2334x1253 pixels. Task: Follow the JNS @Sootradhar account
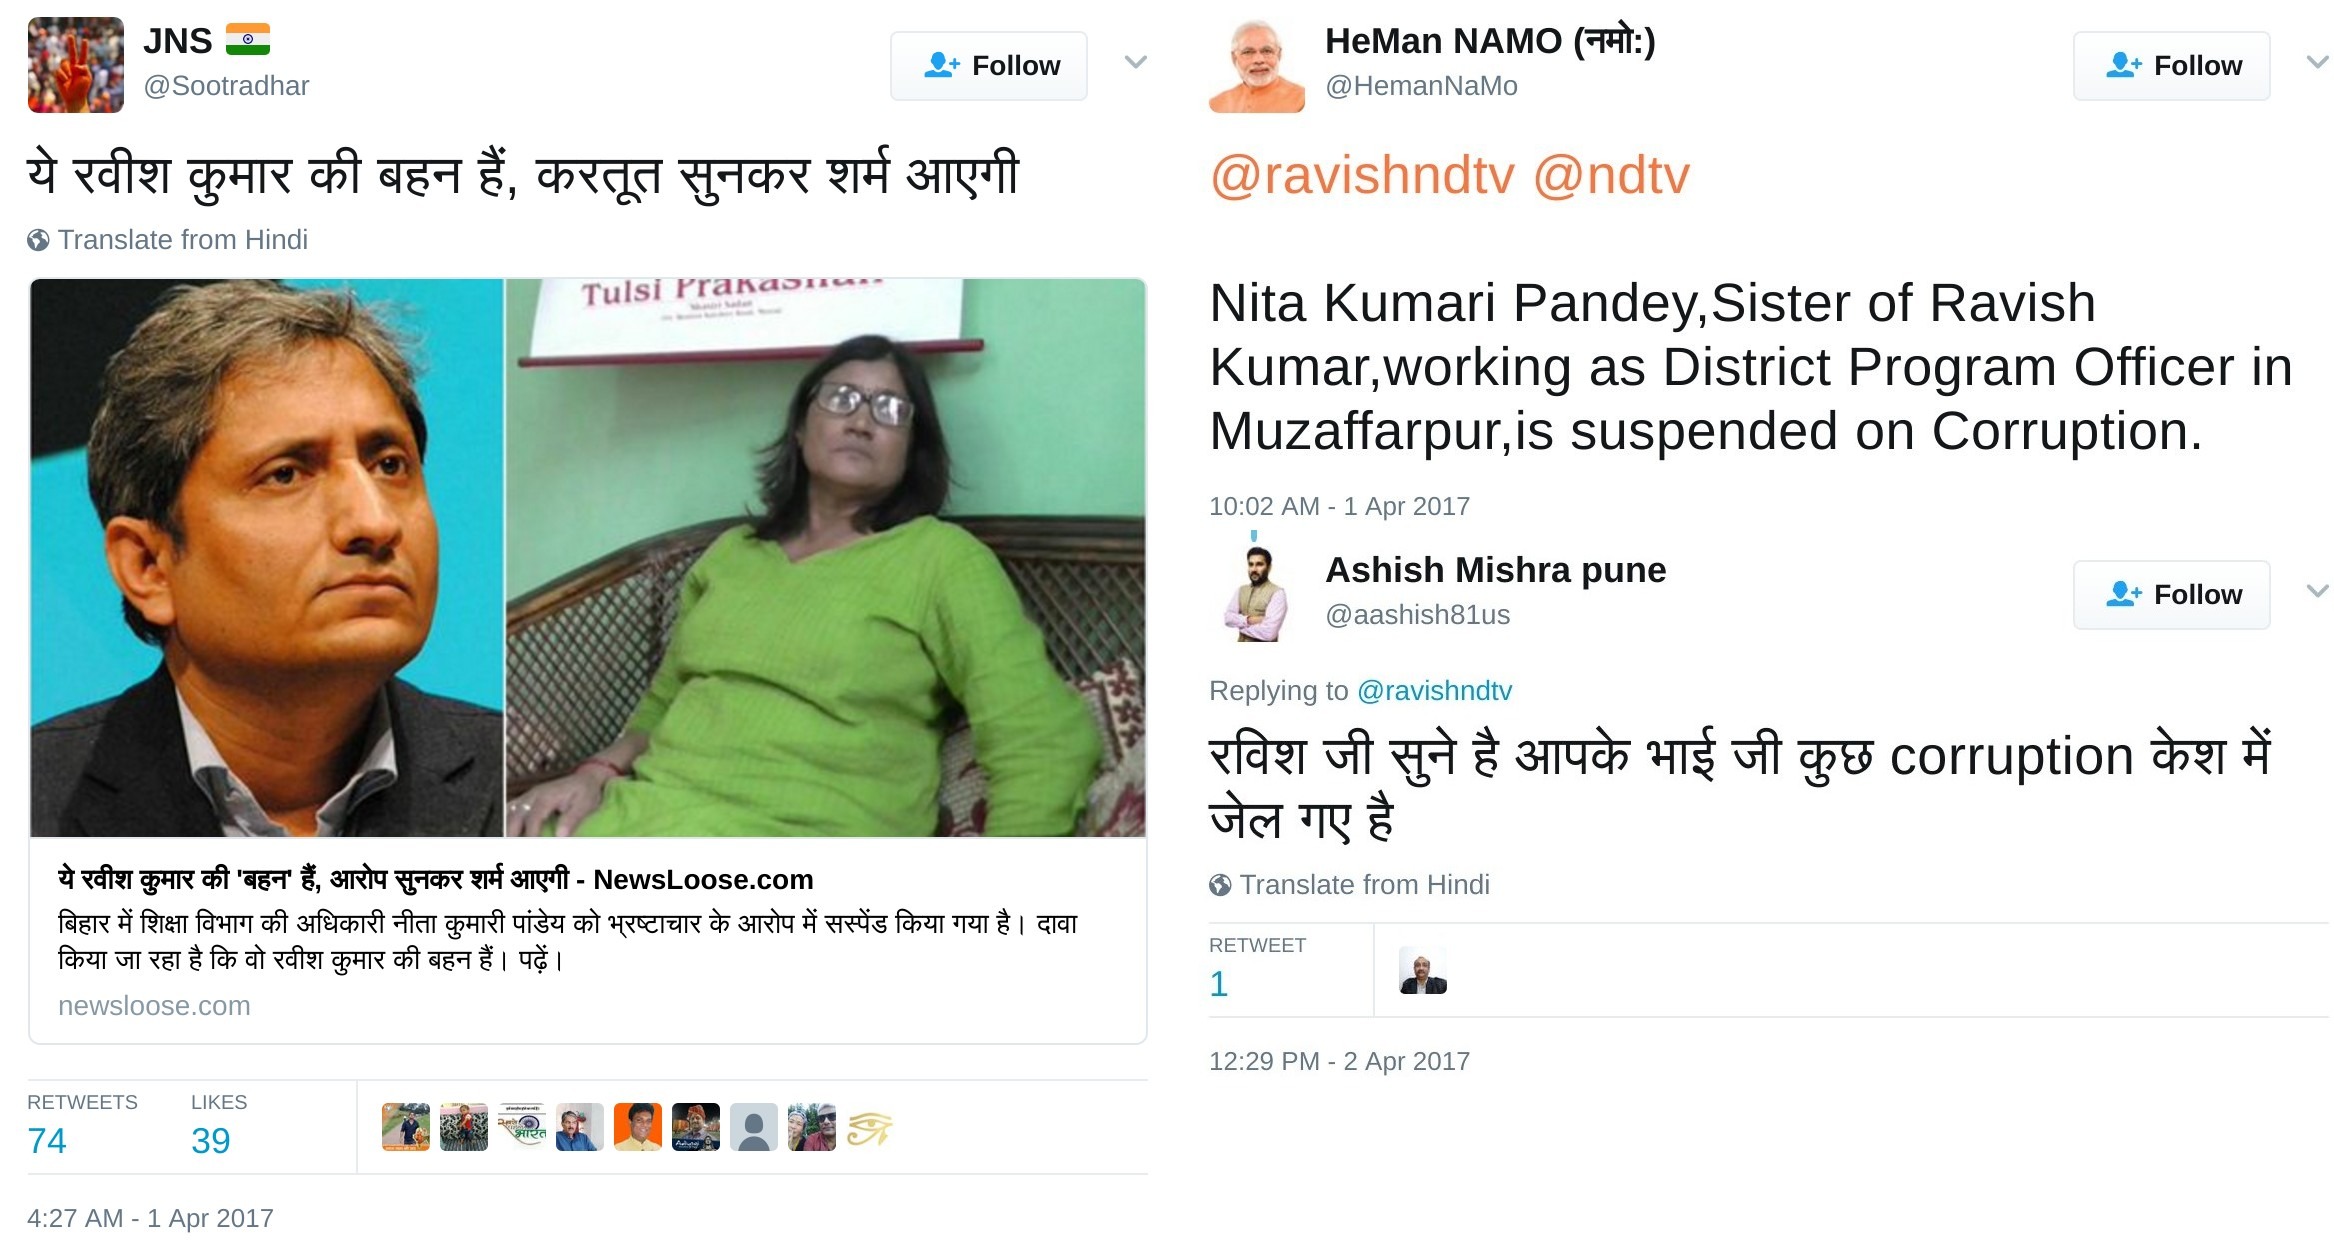pyautogui.click(x=989, y=66)
